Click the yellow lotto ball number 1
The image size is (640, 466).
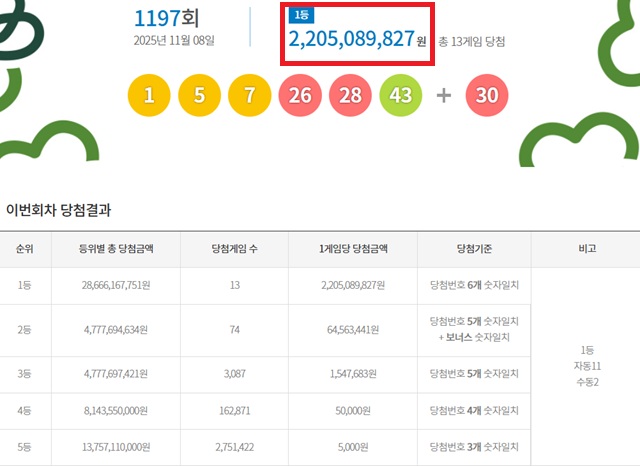tap(149, 96)
